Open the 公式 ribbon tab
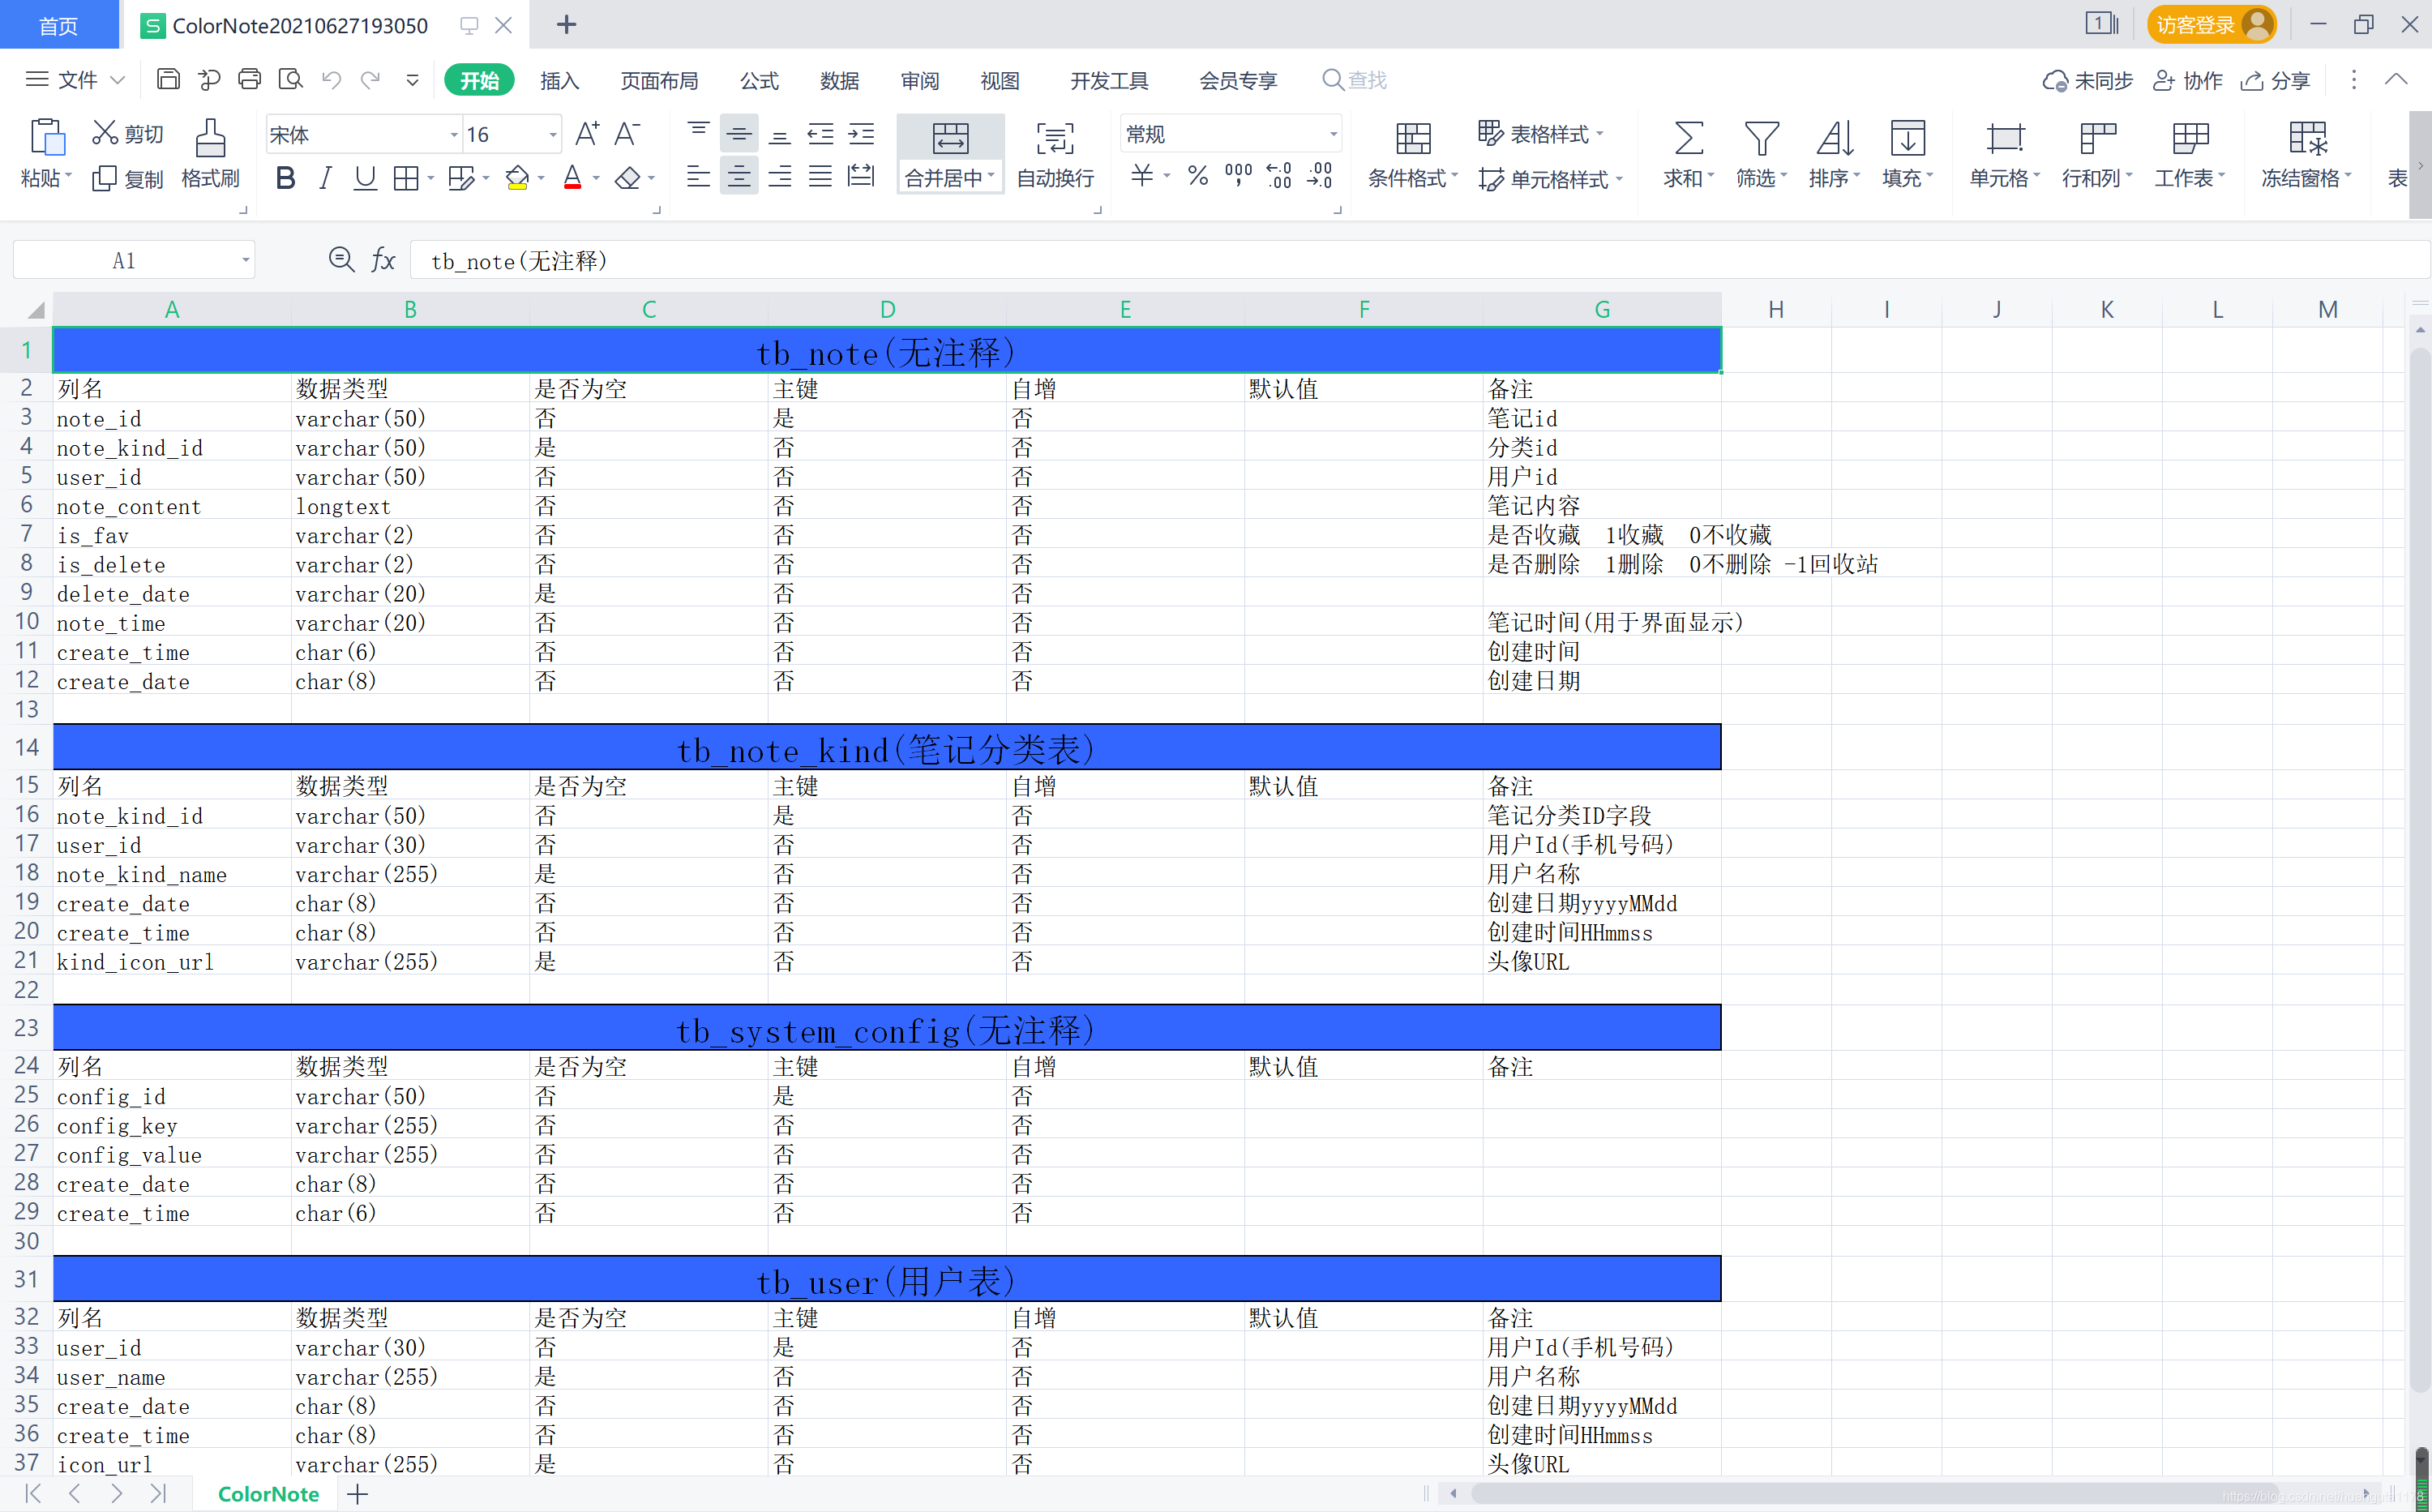This screenshot has height=1512, width=2432. point(759,80)
